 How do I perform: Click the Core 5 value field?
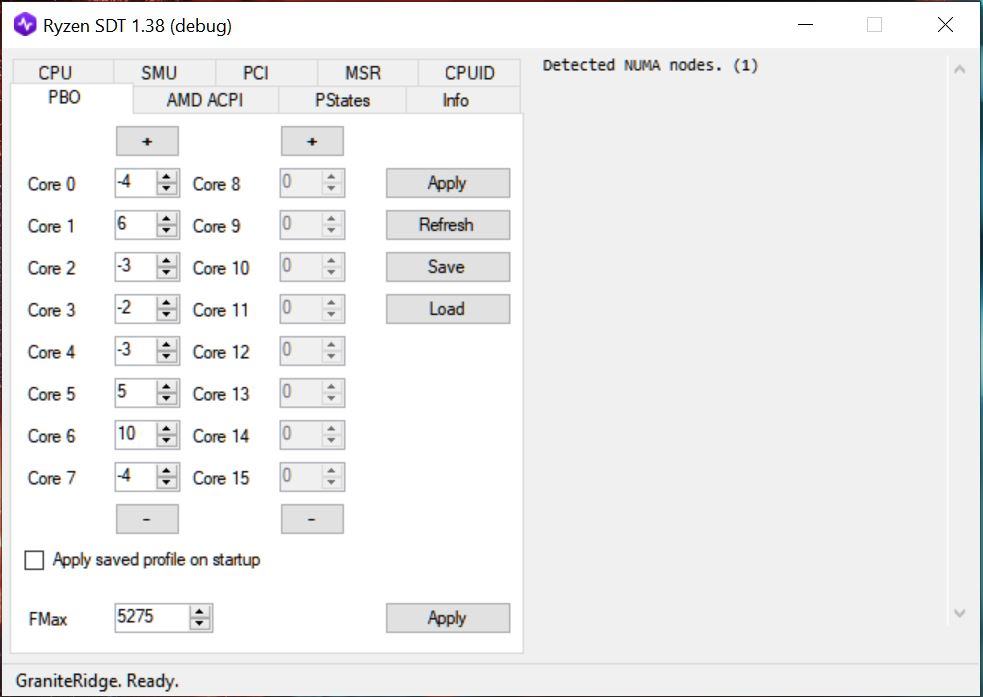[135, 393]
